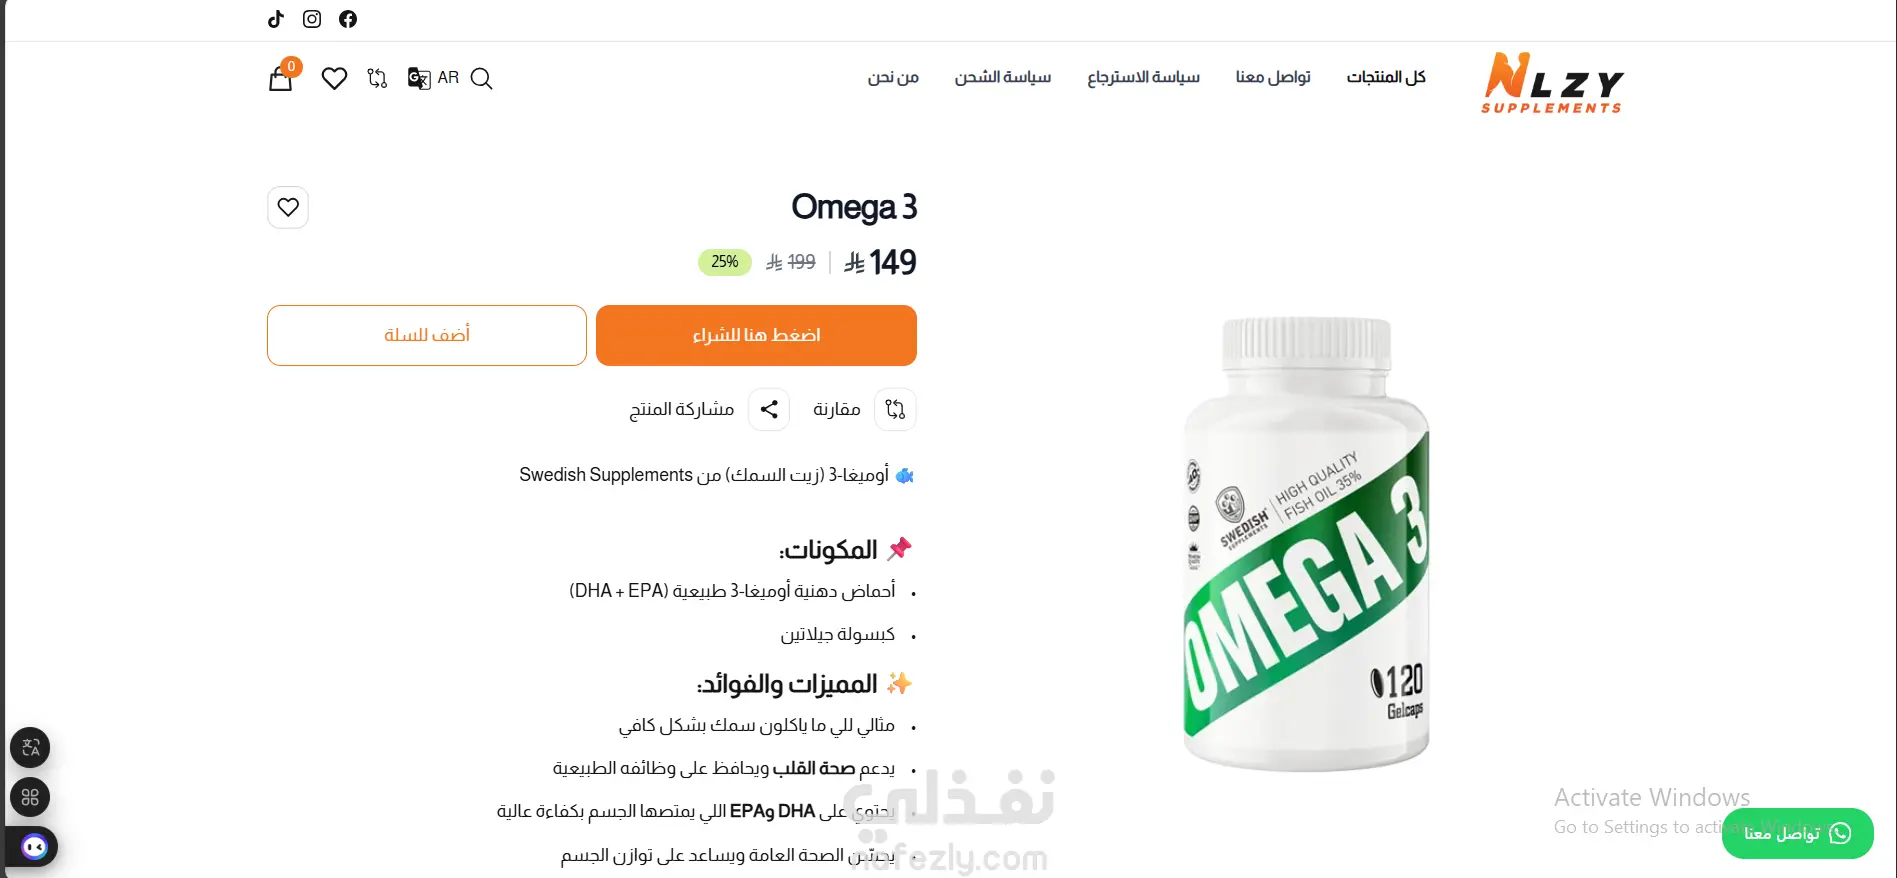Click the green WhatsApp تواصل معنا button
1897x878 pixels.
(1797, 833)
